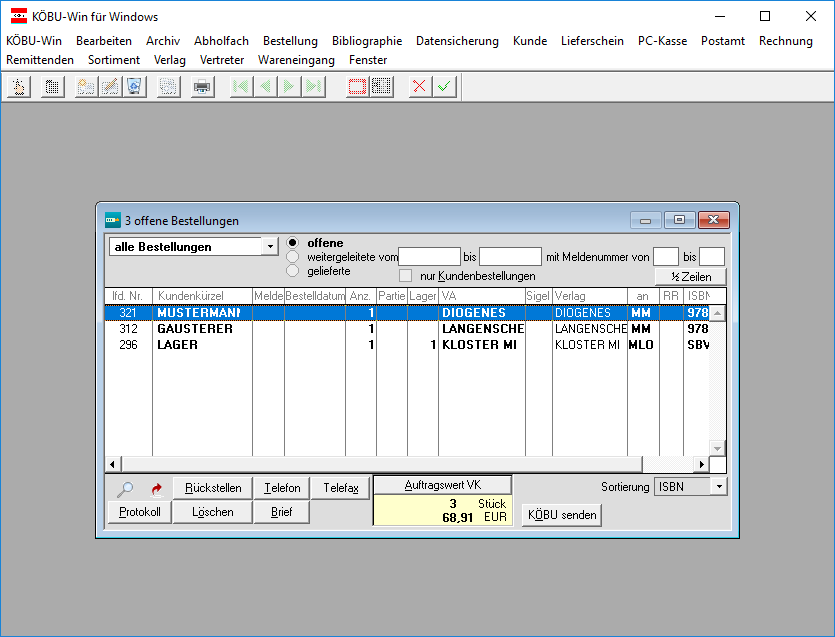Click the Bestelldatum column header
The width and height of the screenshot is (835, 637).
[x=315, y=296]
